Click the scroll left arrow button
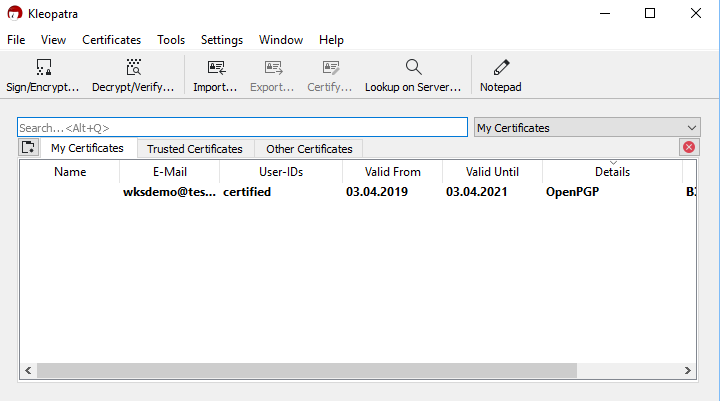 (x=28, y=370)
